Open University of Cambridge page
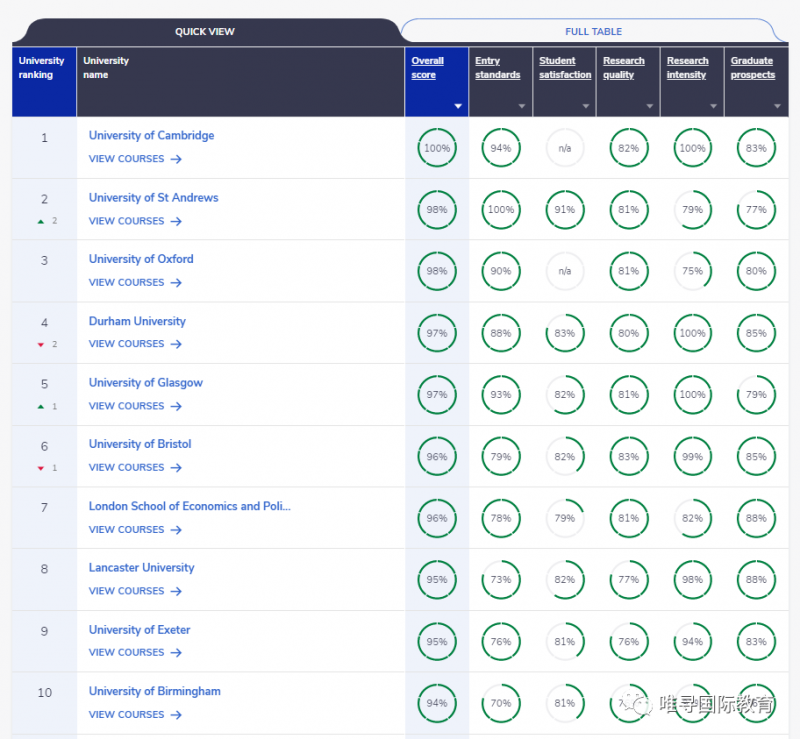 click(151, 135)
